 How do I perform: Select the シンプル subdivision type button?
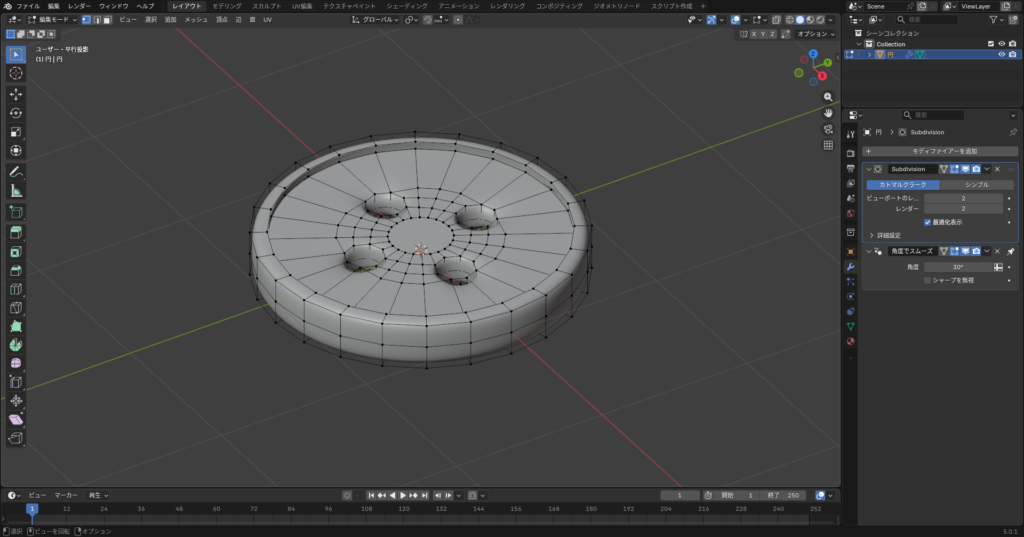tap(979, 185)
